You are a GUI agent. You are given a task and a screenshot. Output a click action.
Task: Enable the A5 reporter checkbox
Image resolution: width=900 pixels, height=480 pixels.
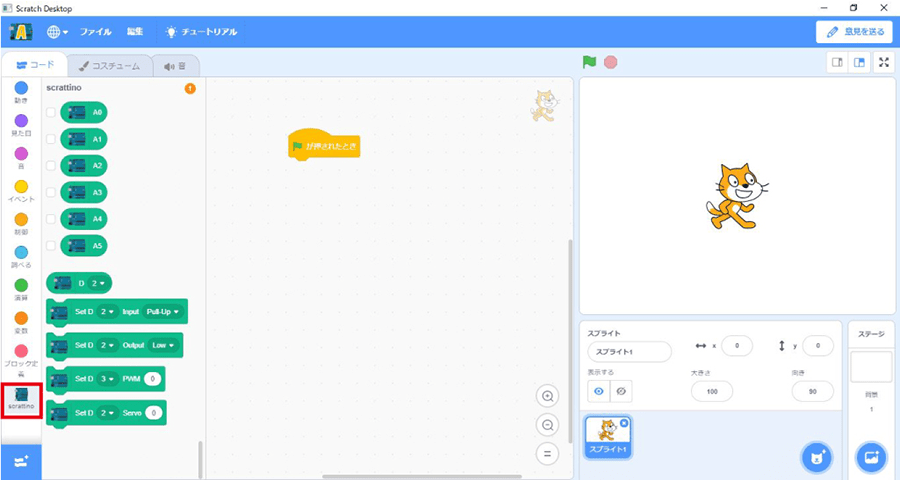[x=51, y=246]
